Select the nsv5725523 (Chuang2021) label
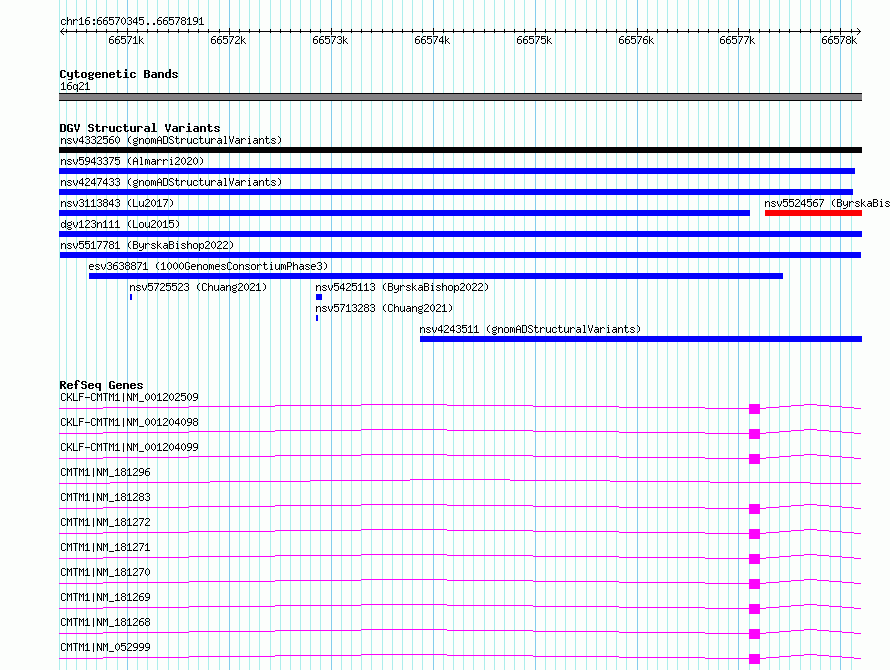This screenshot has height=670, width=890. [198, 287]
